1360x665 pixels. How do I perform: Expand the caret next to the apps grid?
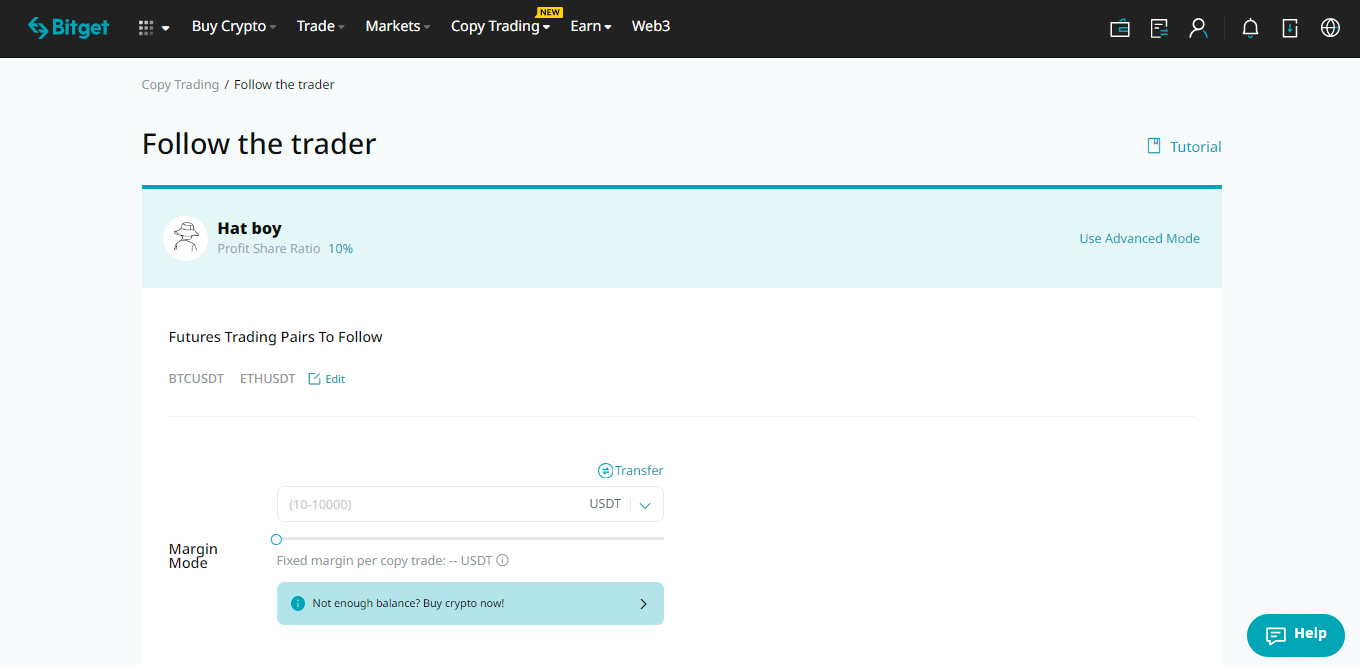[x=165, y=28]
